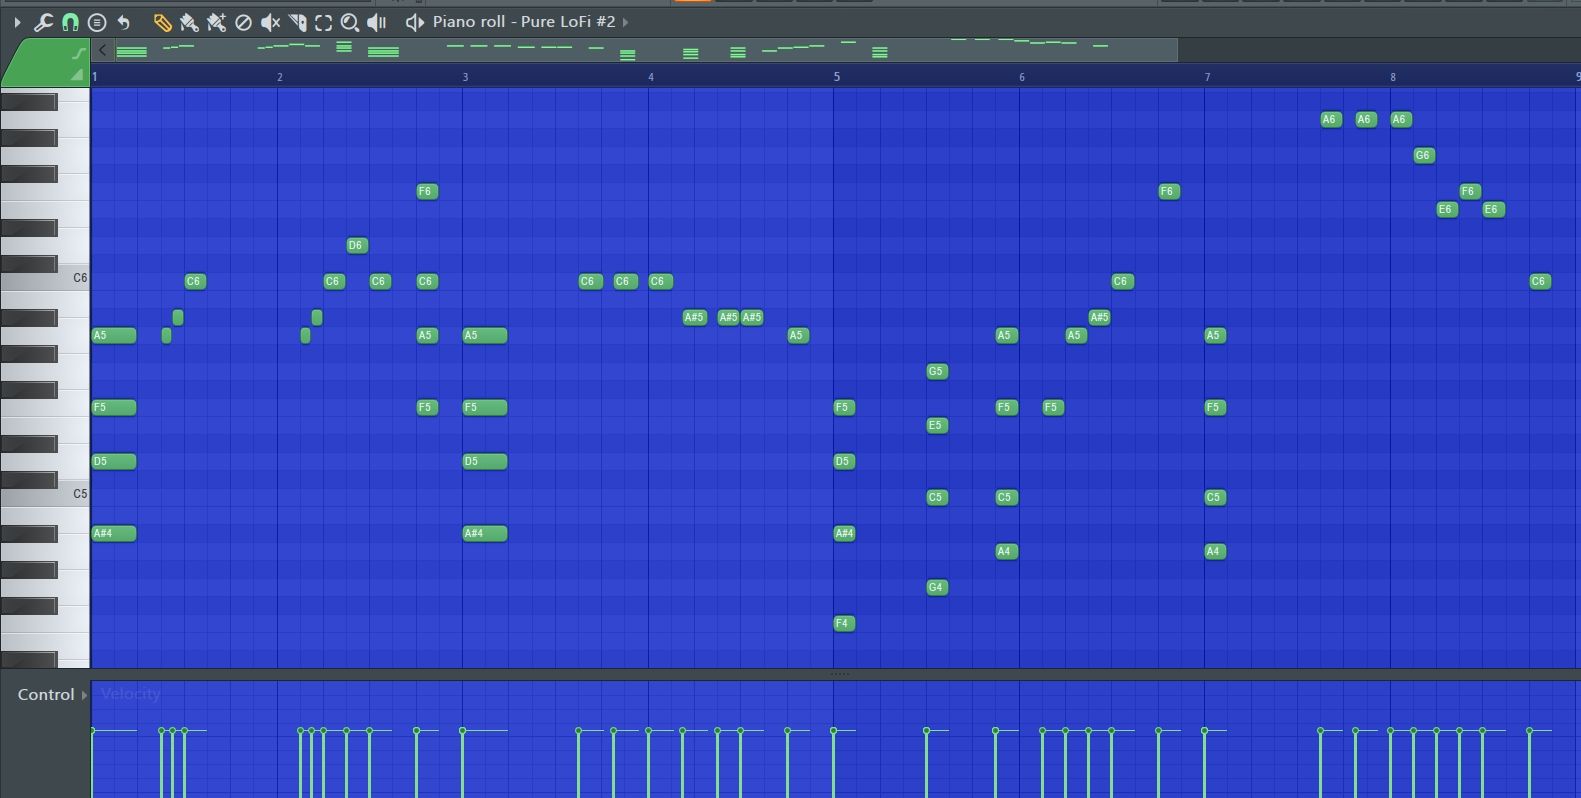
Task: Click the panel divider grip above Control
Action: click(x=840, y=674)
